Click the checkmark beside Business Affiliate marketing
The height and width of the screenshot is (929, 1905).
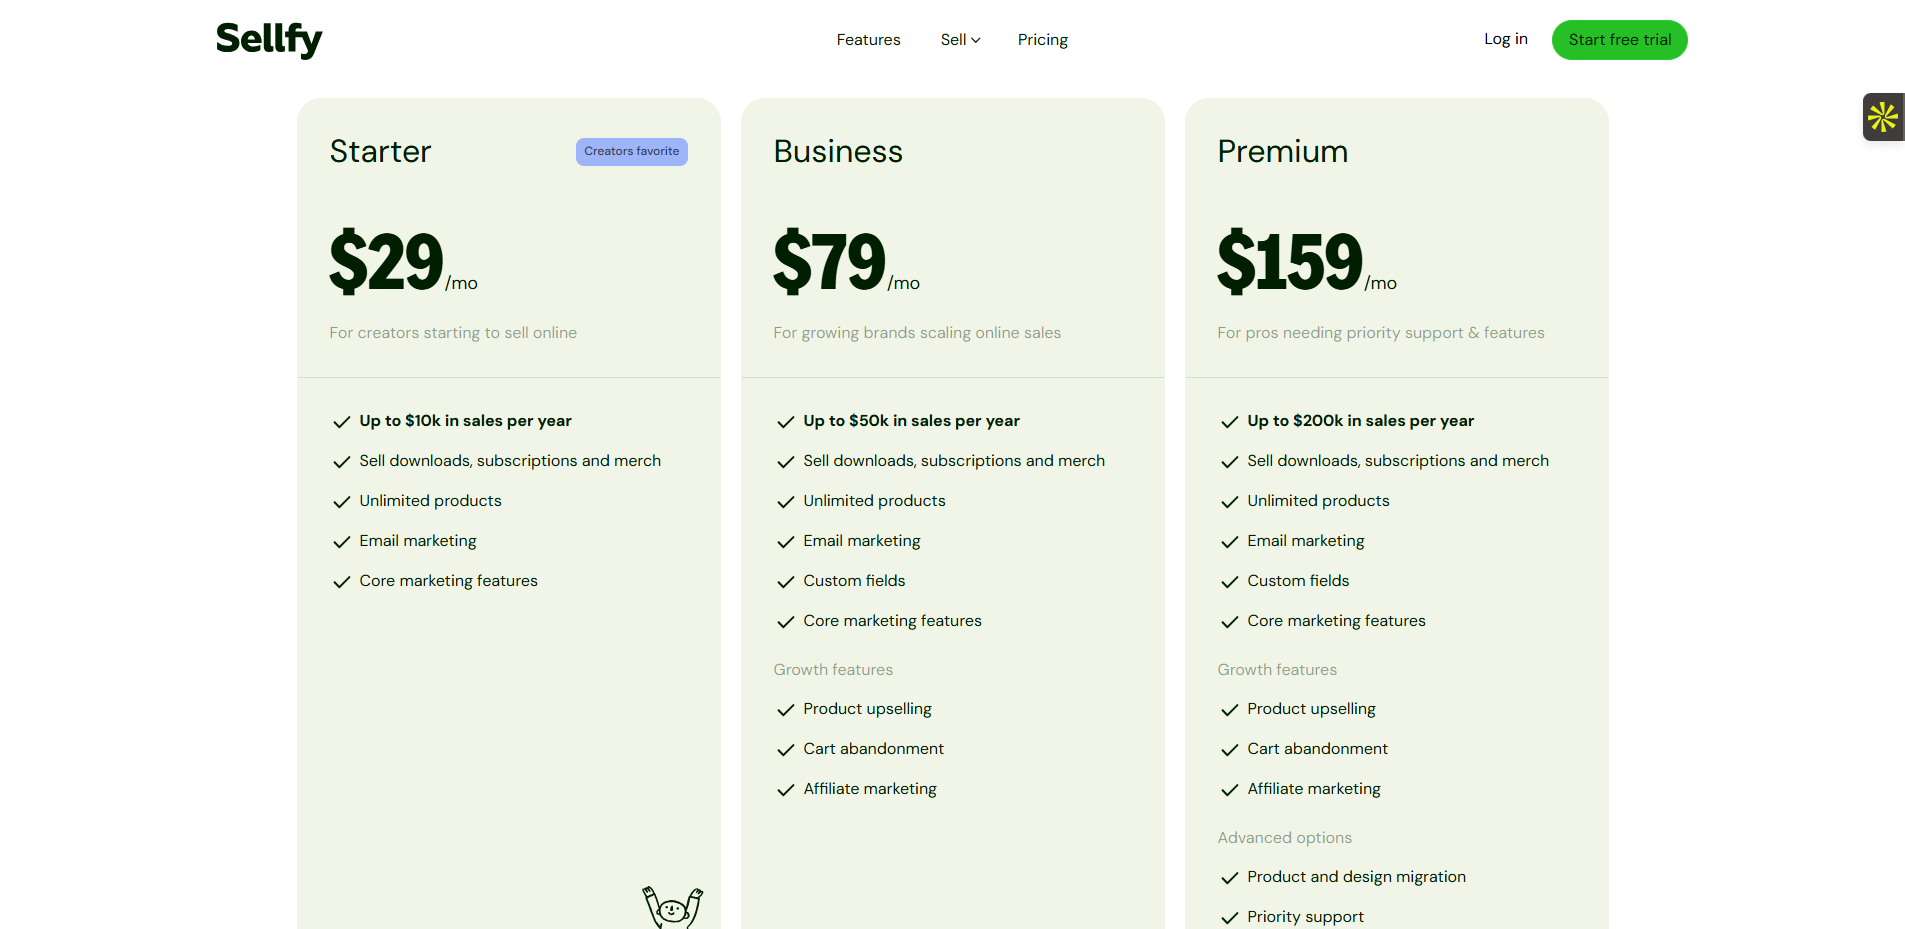785,790
